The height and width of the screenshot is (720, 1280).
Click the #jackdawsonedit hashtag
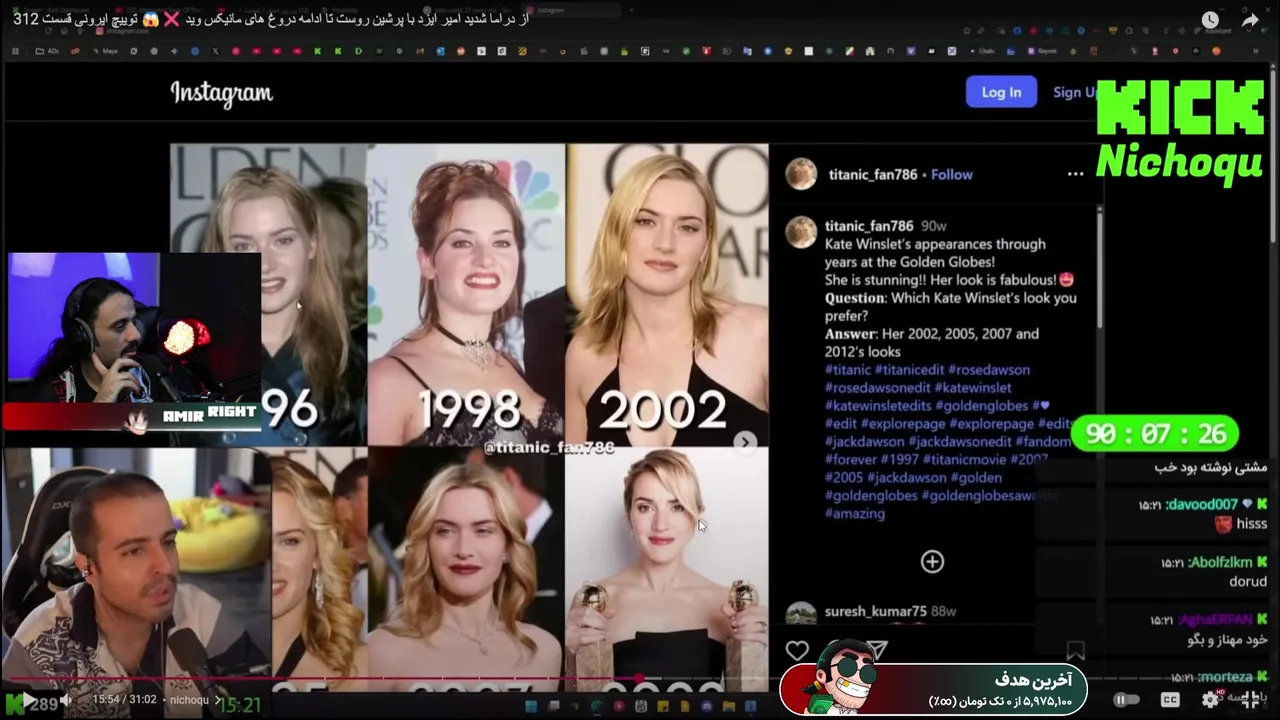click(x=959, y=442)
